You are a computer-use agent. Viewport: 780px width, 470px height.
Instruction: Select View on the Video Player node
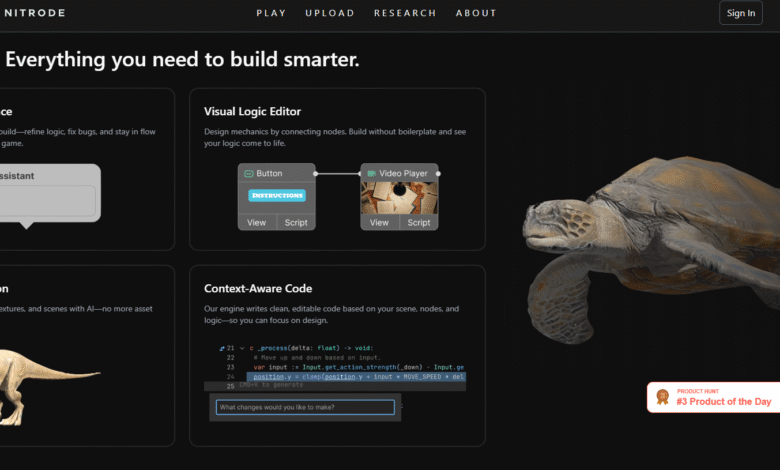(379, 223)
